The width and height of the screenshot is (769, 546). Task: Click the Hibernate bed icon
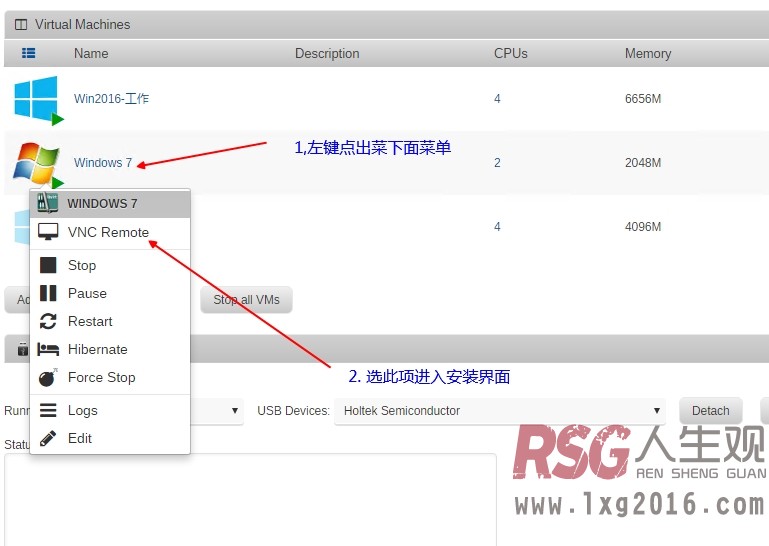pos(48,349)
